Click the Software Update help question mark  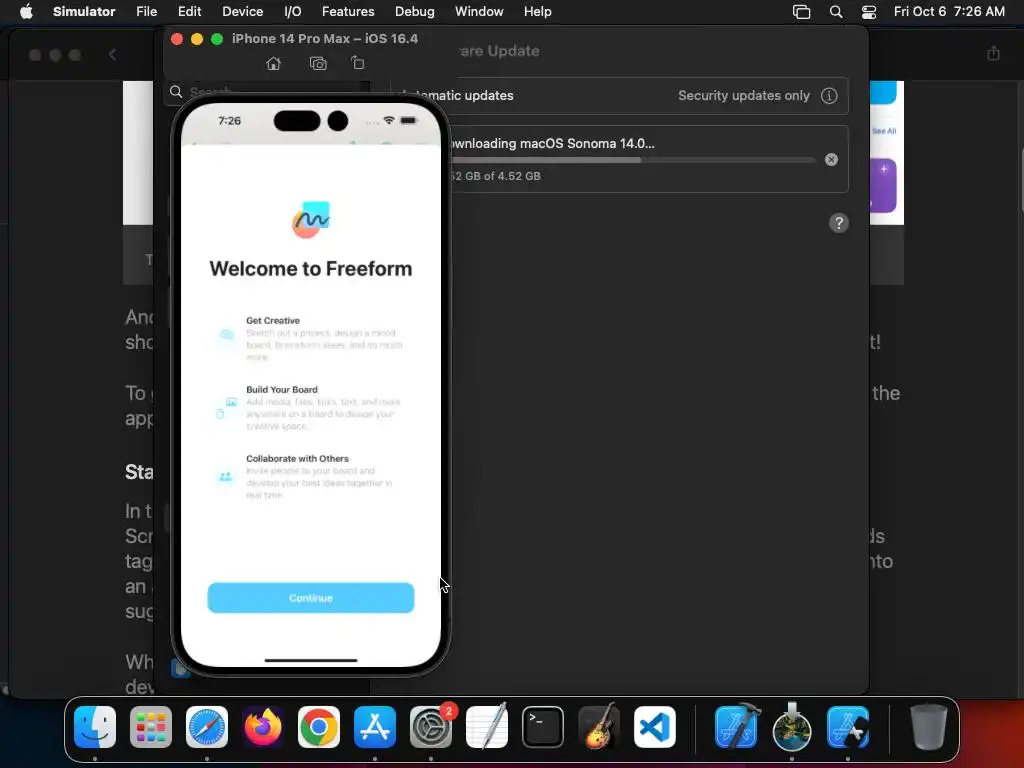[839, 223]
